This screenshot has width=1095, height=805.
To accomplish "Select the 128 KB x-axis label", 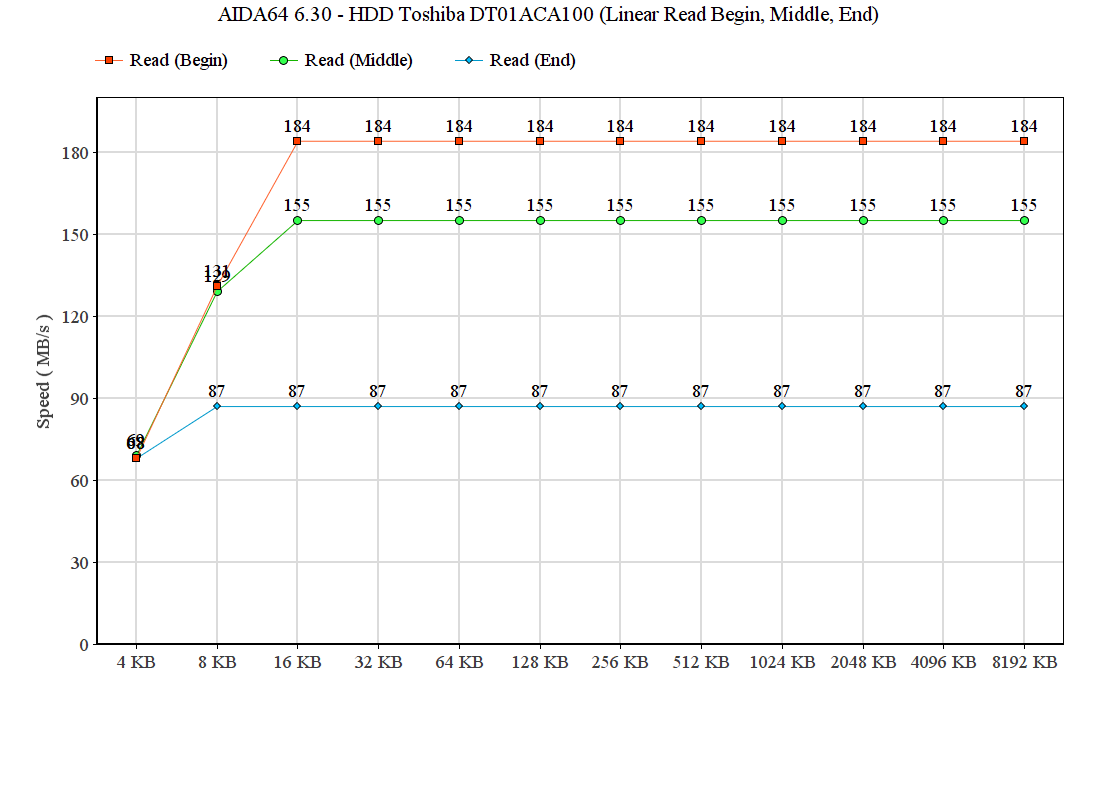I will pos(540,662).
